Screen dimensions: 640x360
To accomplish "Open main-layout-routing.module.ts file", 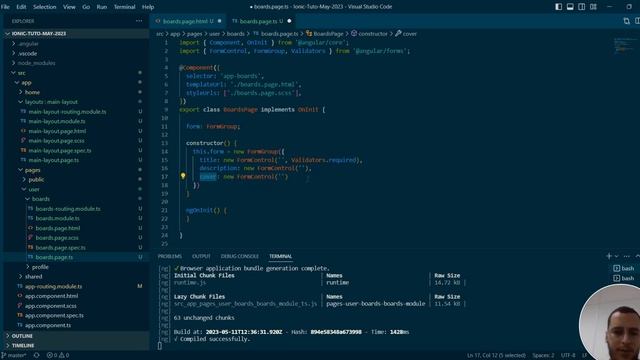I will pyautogui.click(x=67, y=112).
